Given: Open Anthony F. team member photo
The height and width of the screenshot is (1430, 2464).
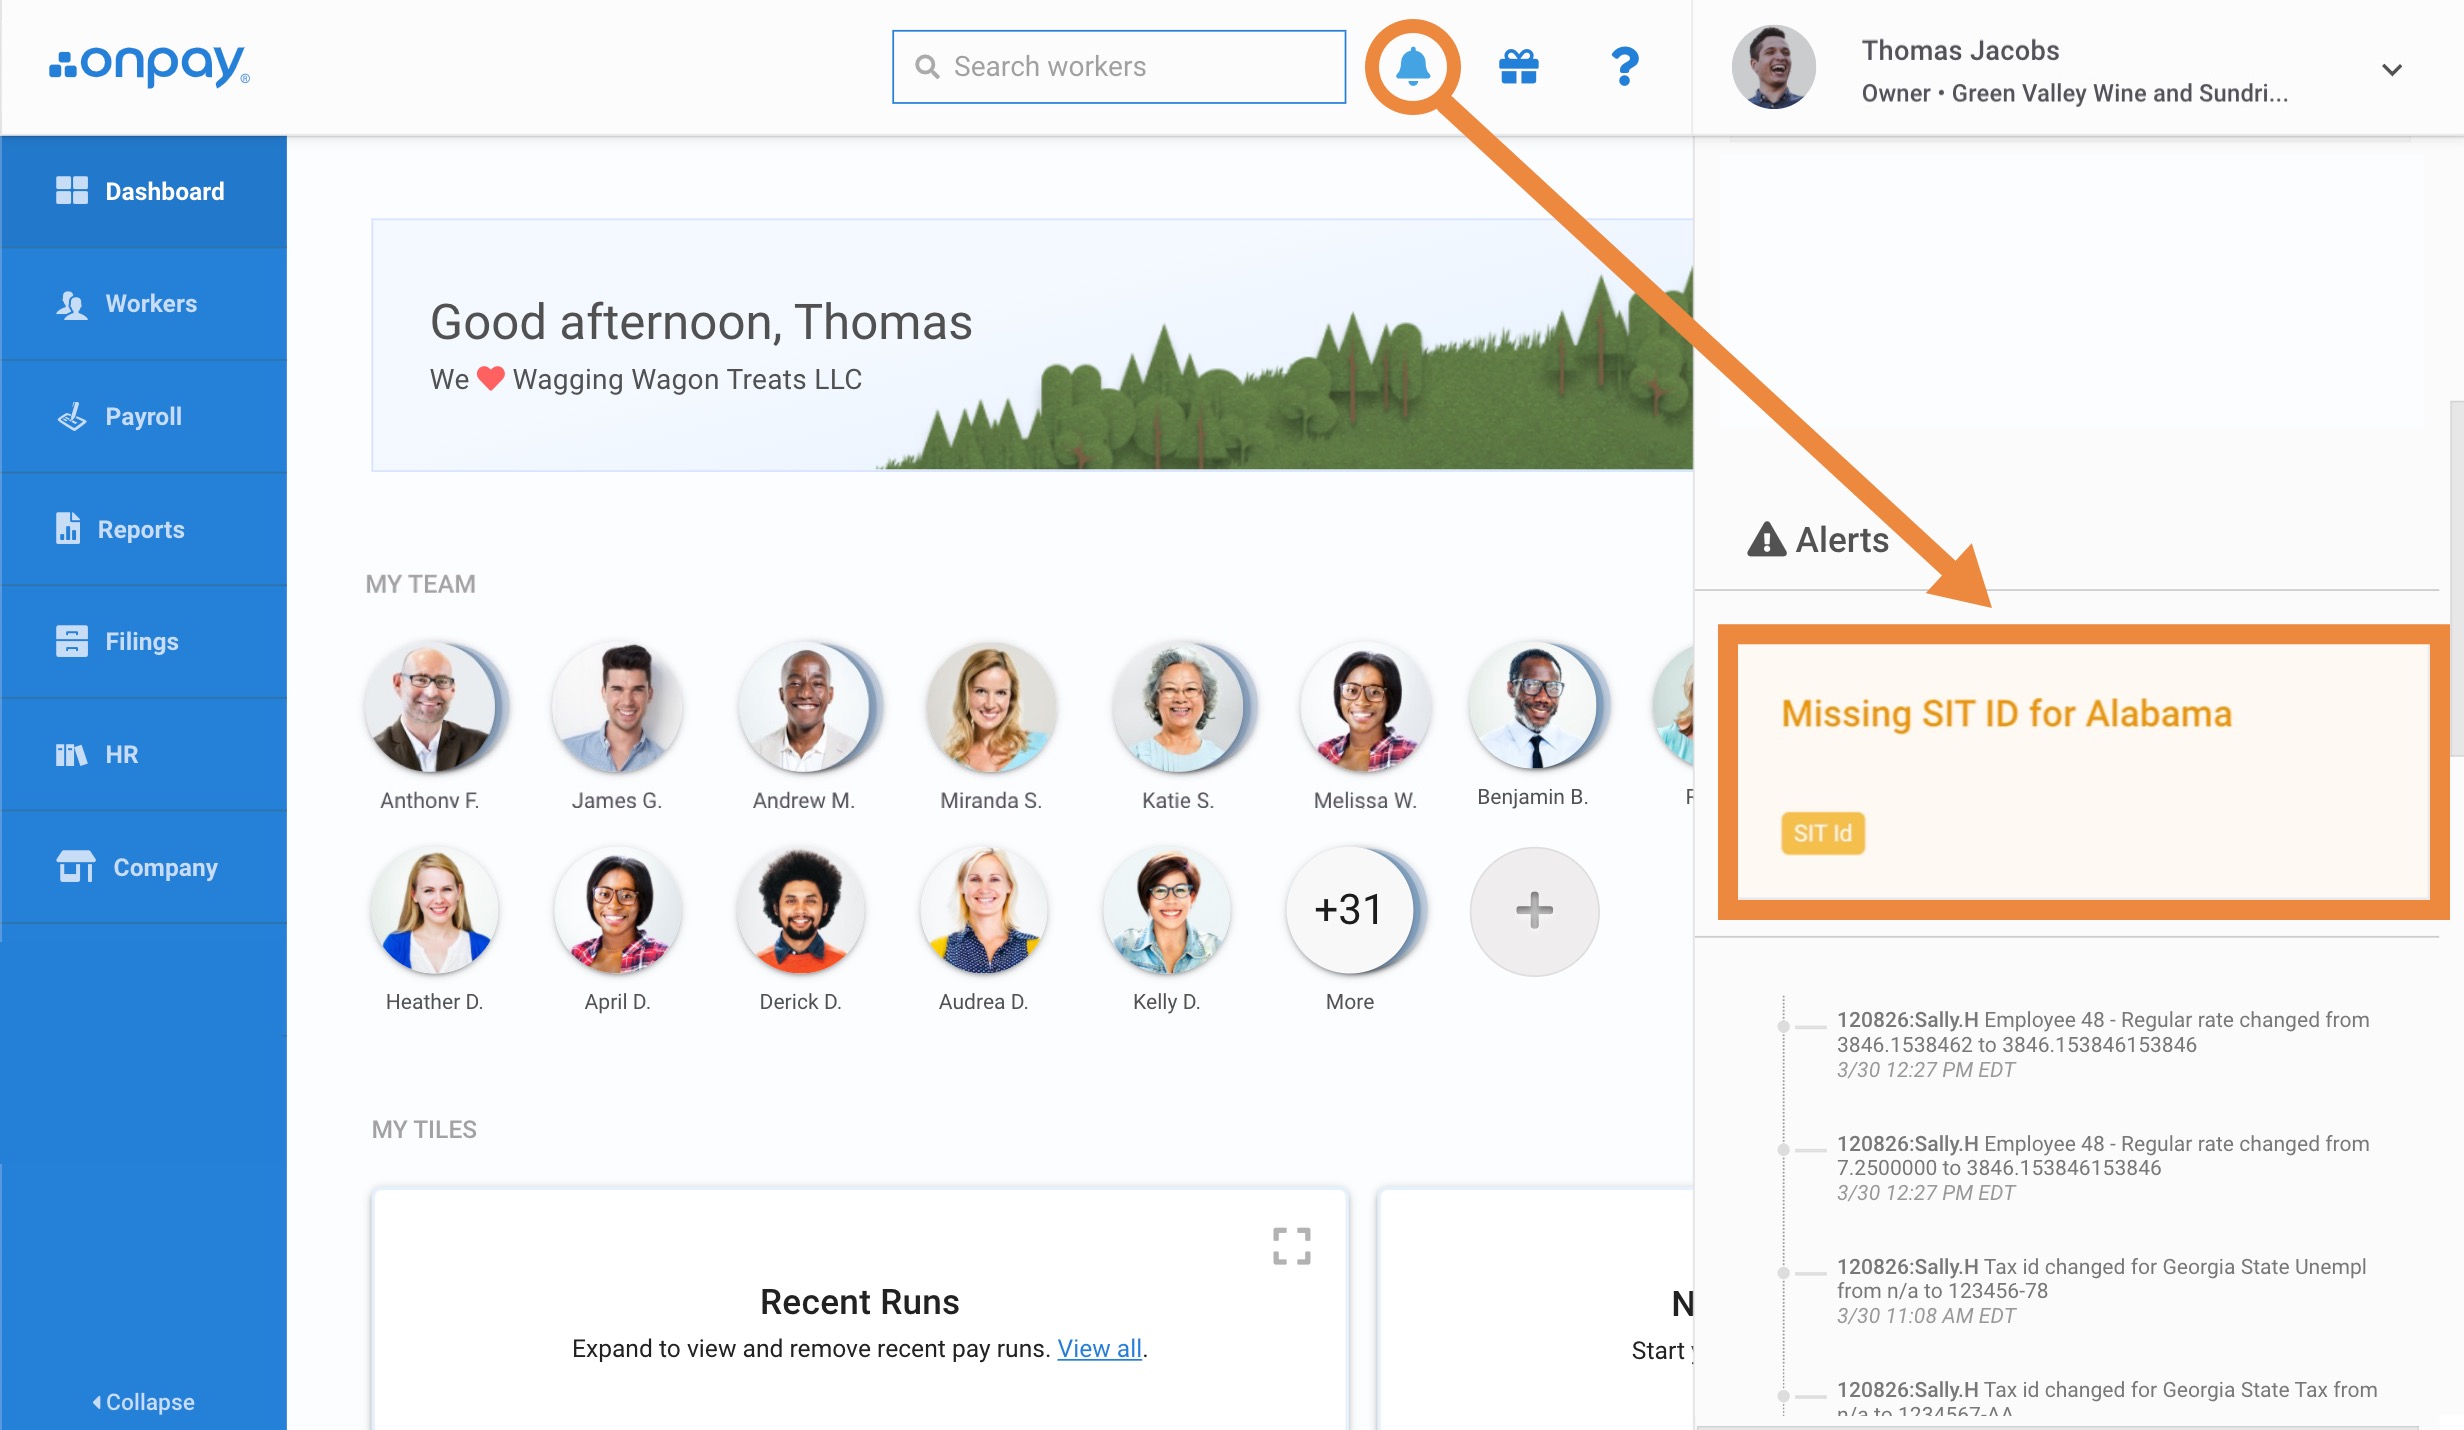Looking at the screenshot, I should (429, 708).
